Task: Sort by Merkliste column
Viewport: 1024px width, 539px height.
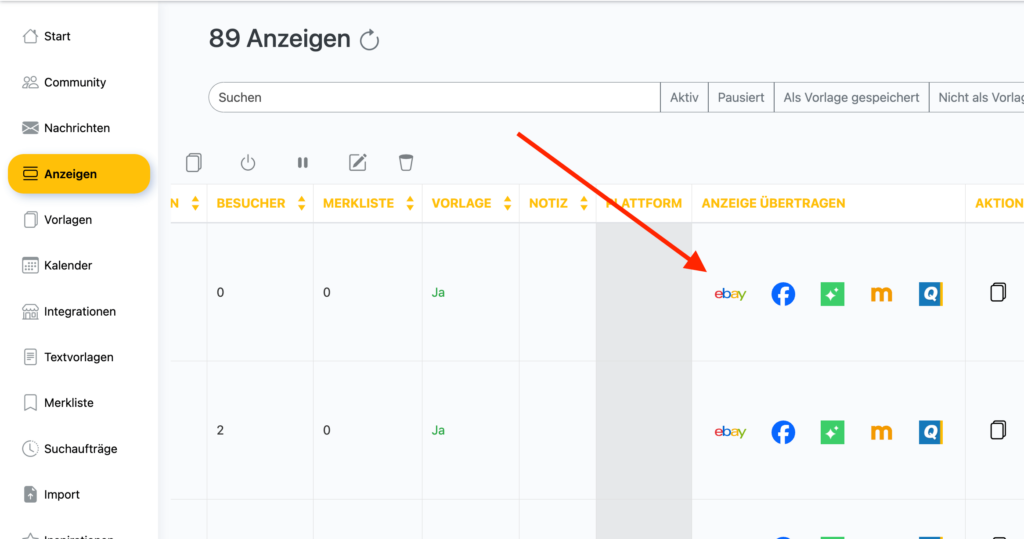Action: tap(409, 203)
